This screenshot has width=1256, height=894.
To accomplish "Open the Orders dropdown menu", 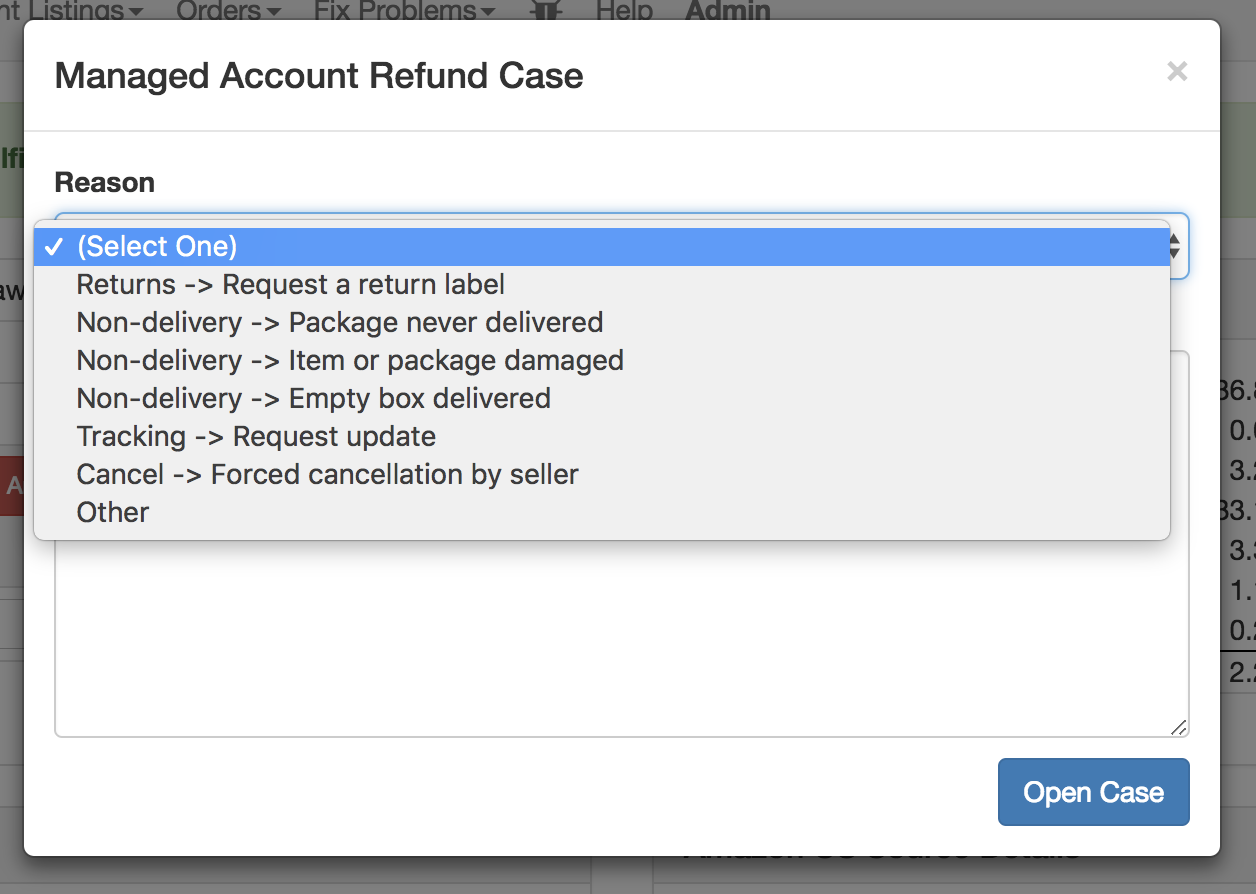I will click(228, 10).
